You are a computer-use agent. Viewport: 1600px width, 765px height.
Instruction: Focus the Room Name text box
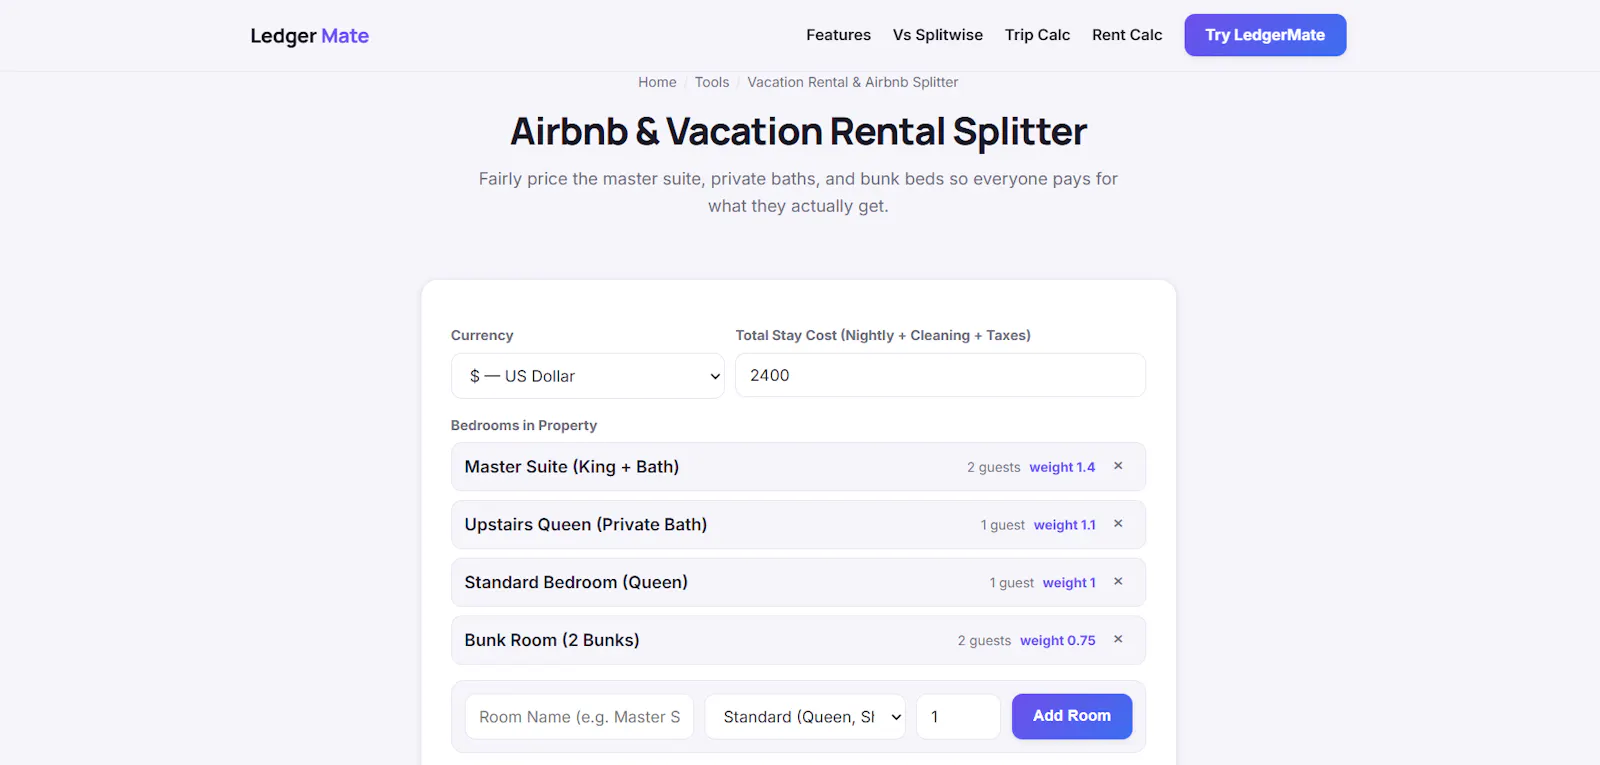coord(579,717)
